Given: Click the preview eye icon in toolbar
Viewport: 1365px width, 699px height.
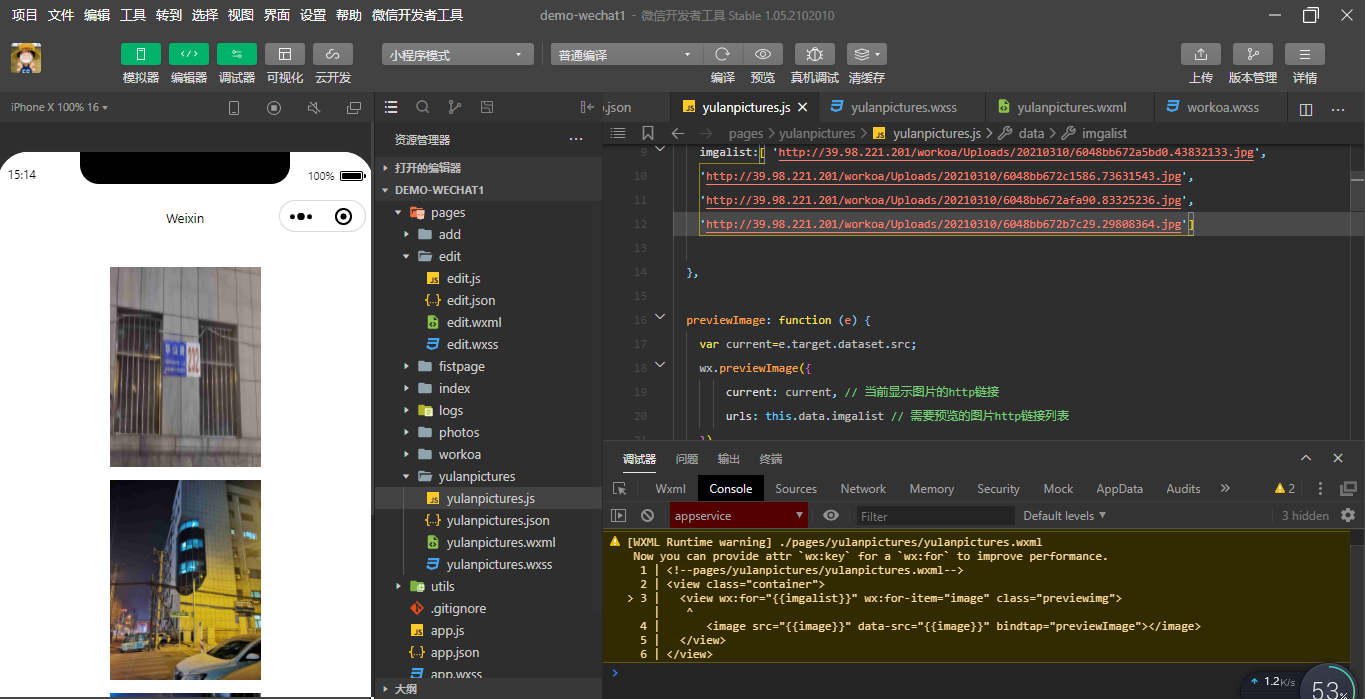Looking at the screenshot, I should (x=763, y=54).
